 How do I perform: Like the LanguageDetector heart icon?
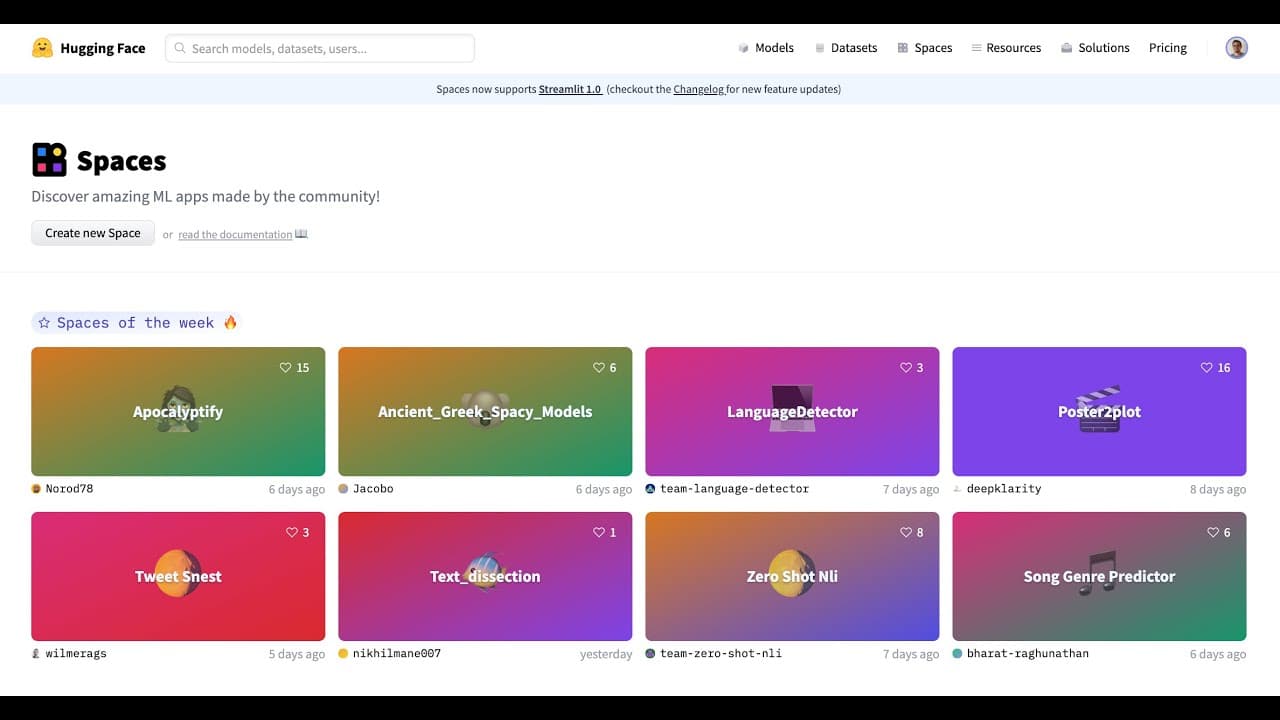click(906, 368)
